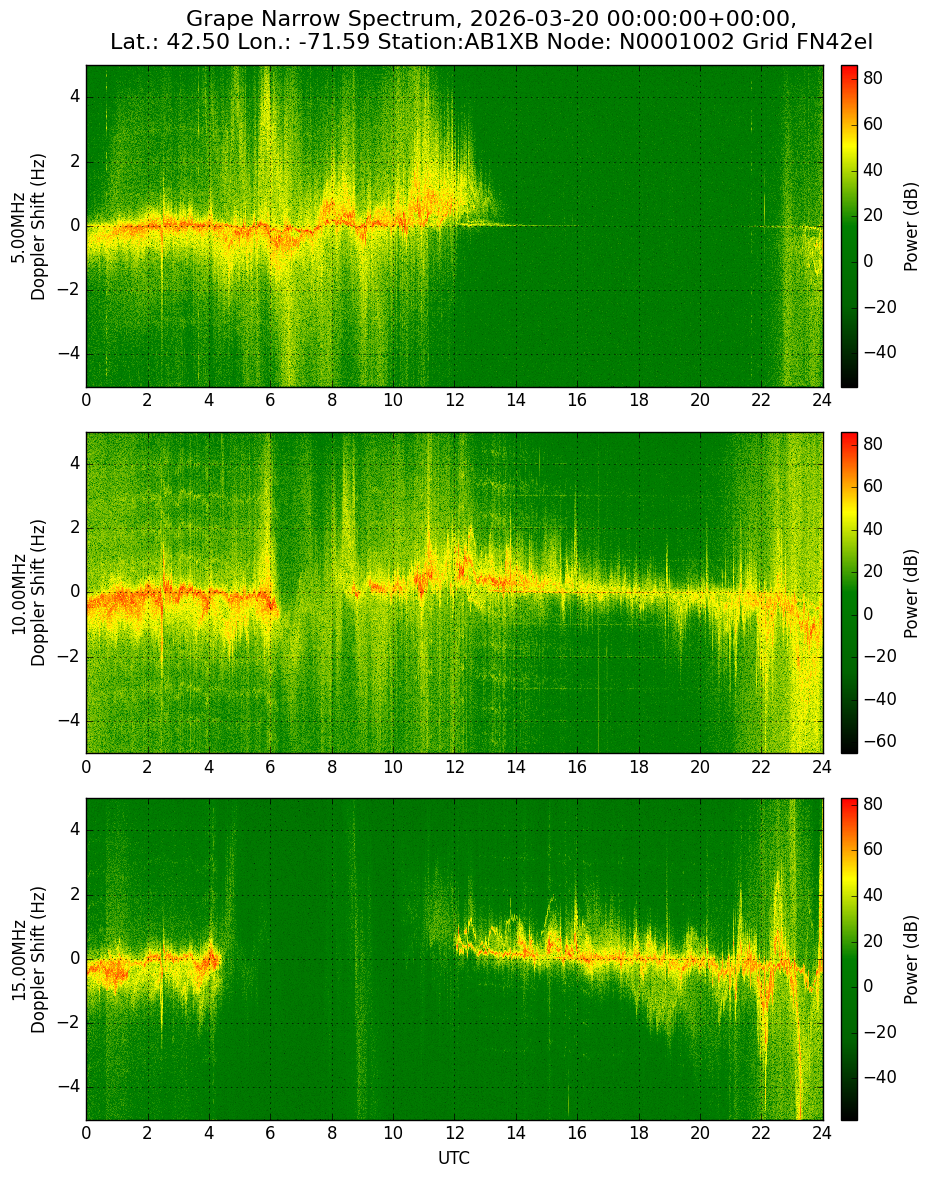Click the station AB1XB subtitle line

click(492, 42)
